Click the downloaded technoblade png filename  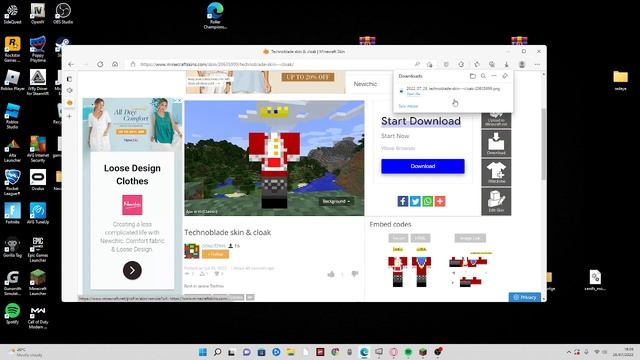453,88
